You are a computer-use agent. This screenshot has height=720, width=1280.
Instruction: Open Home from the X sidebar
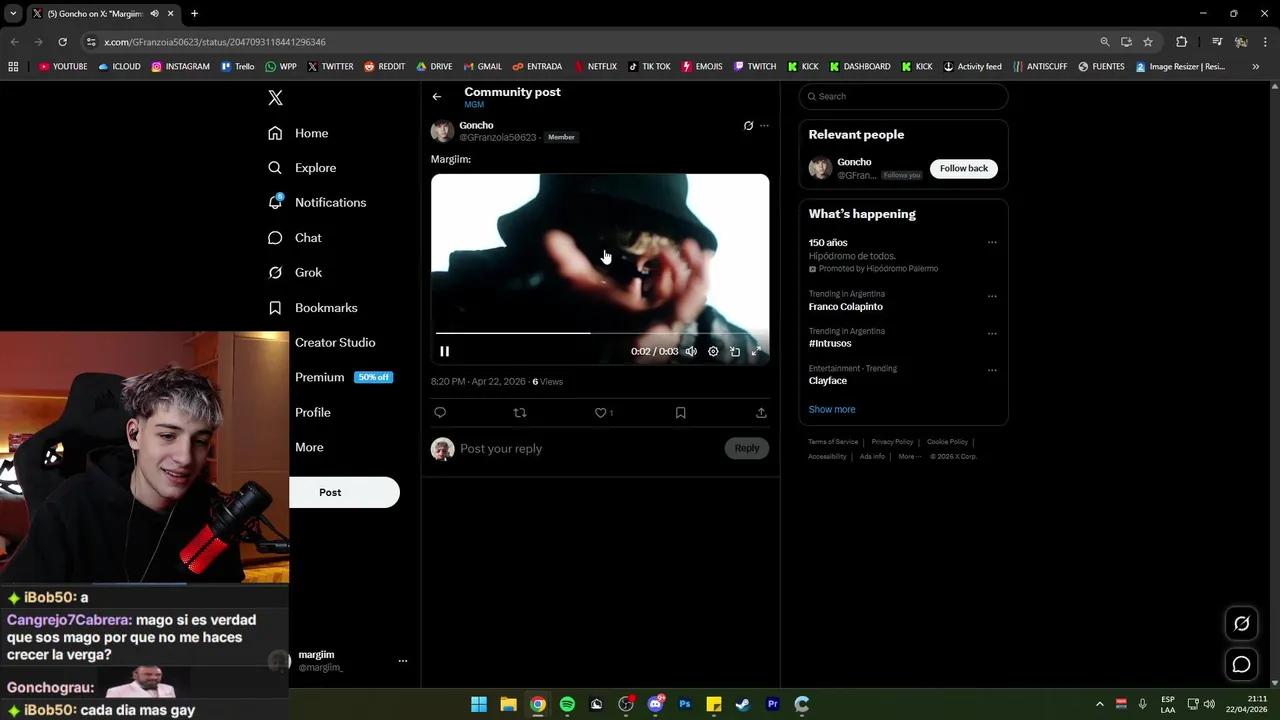pyautogui.click(x=298, y=133)
